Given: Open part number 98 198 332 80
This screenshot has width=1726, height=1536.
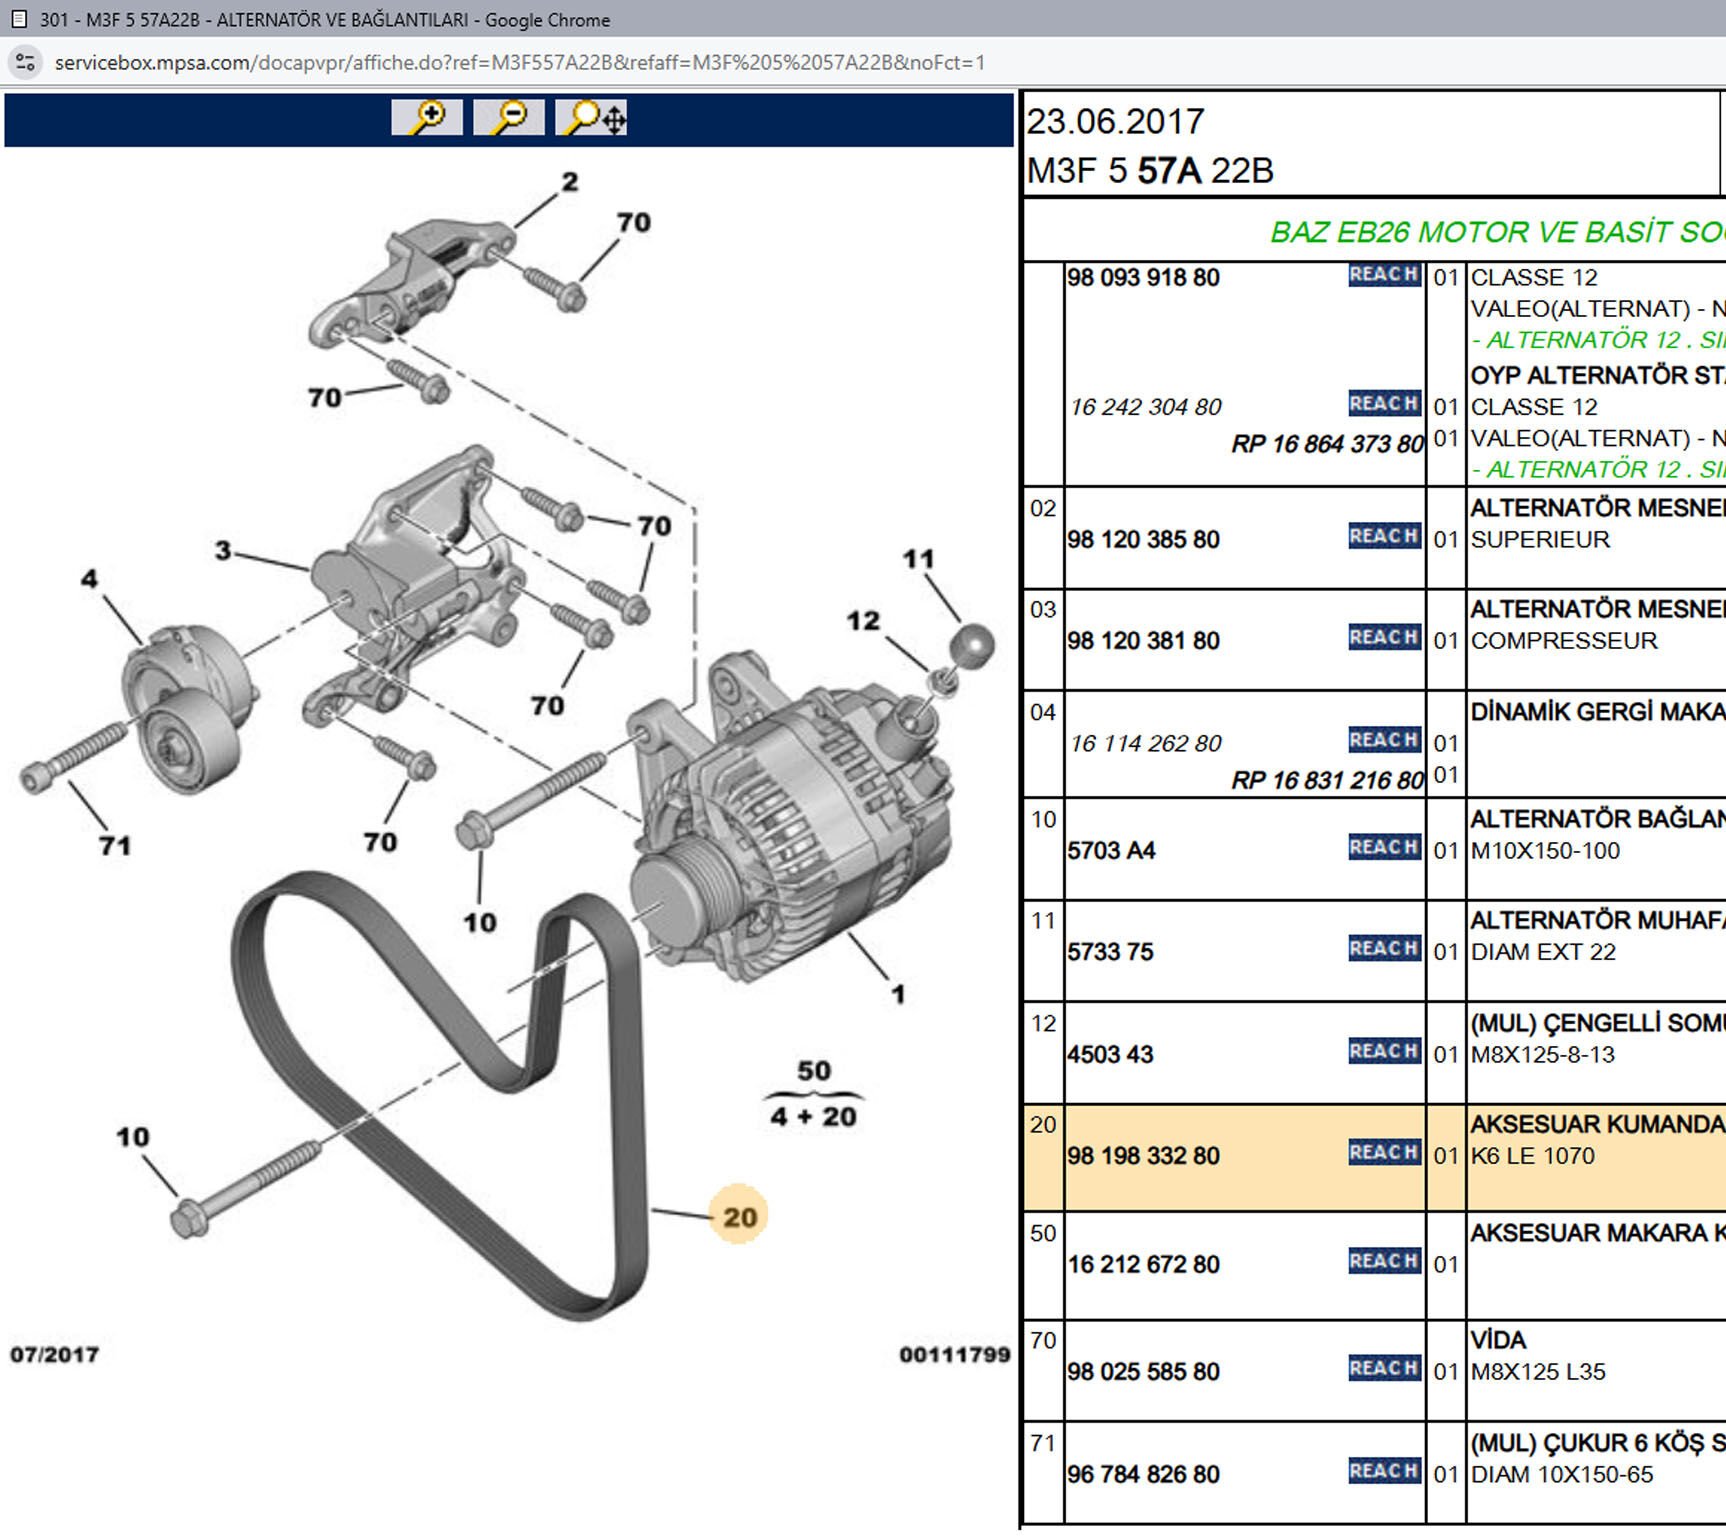Looking at the screenshot, I should 1143,1156.
